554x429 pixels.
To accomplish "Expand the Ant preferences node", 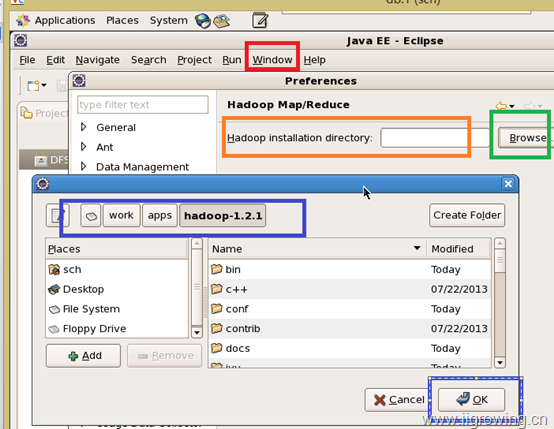I will click(x=83, y=147).
